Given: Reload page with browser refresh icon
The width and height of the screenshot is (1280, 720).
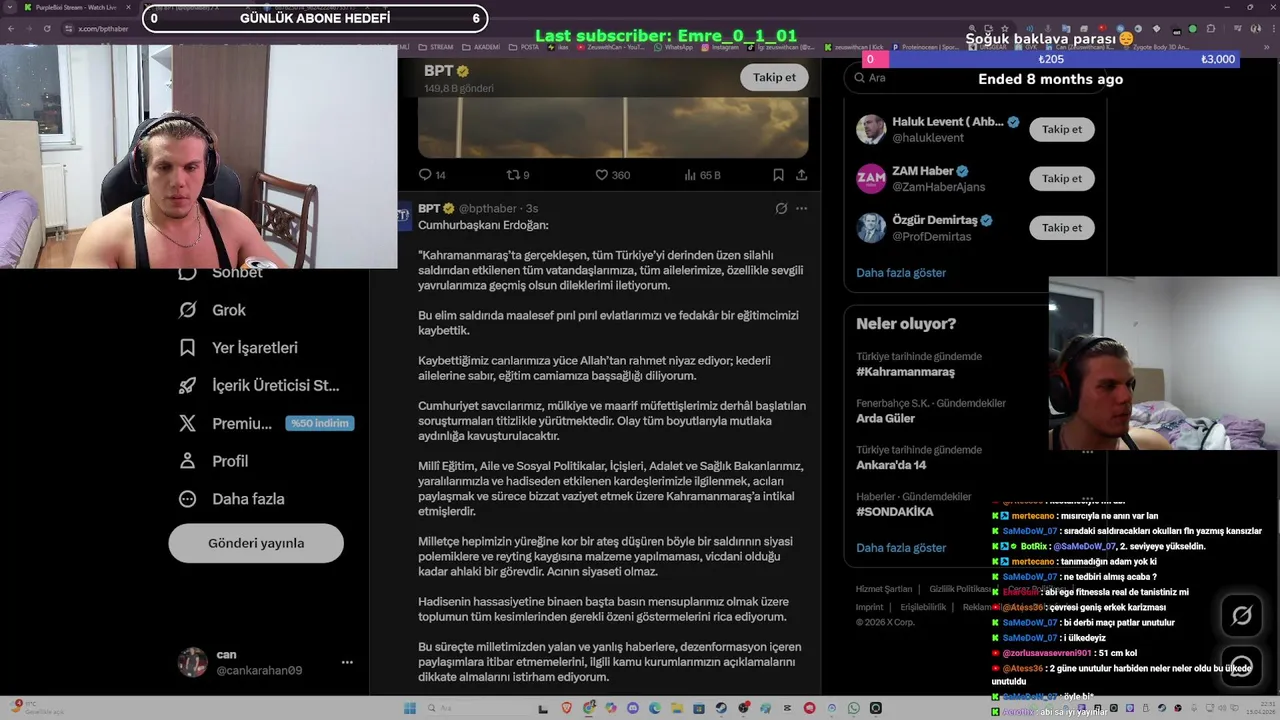Looking at the screenshot, I should tap(47, 29).
